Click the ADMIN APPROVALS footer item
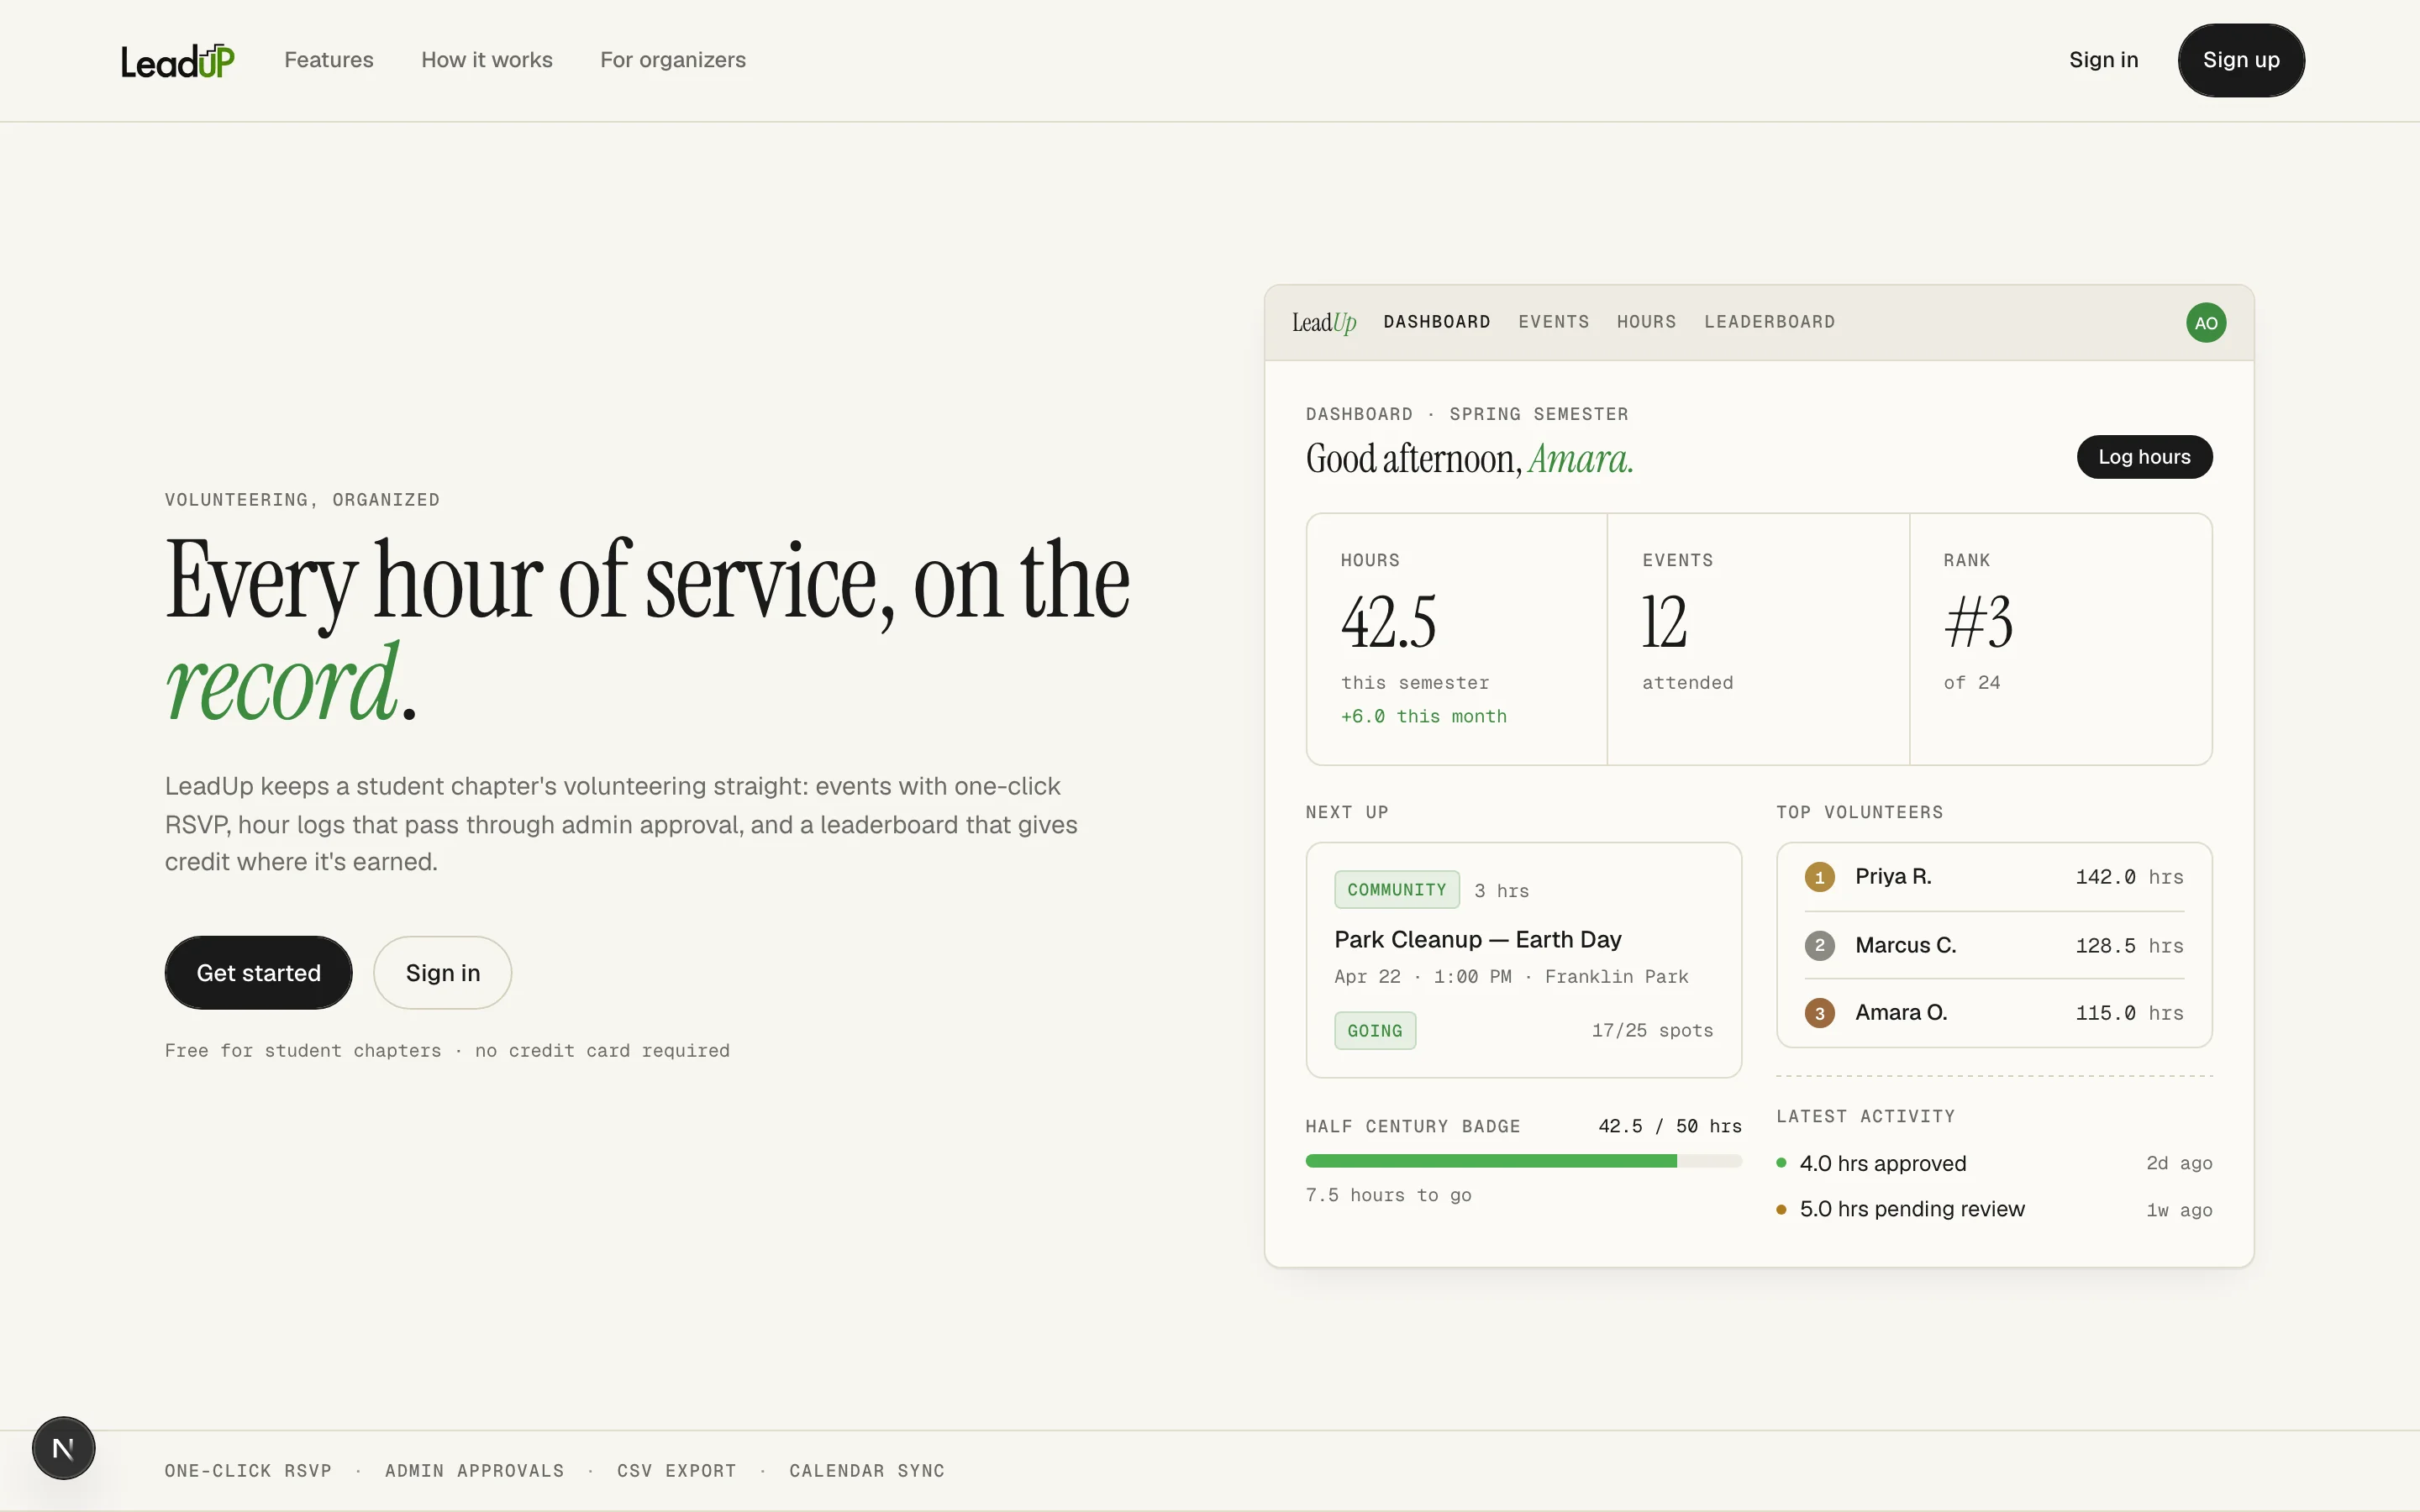Screen dimensions: 2420x1512 tap(475, 1471)
